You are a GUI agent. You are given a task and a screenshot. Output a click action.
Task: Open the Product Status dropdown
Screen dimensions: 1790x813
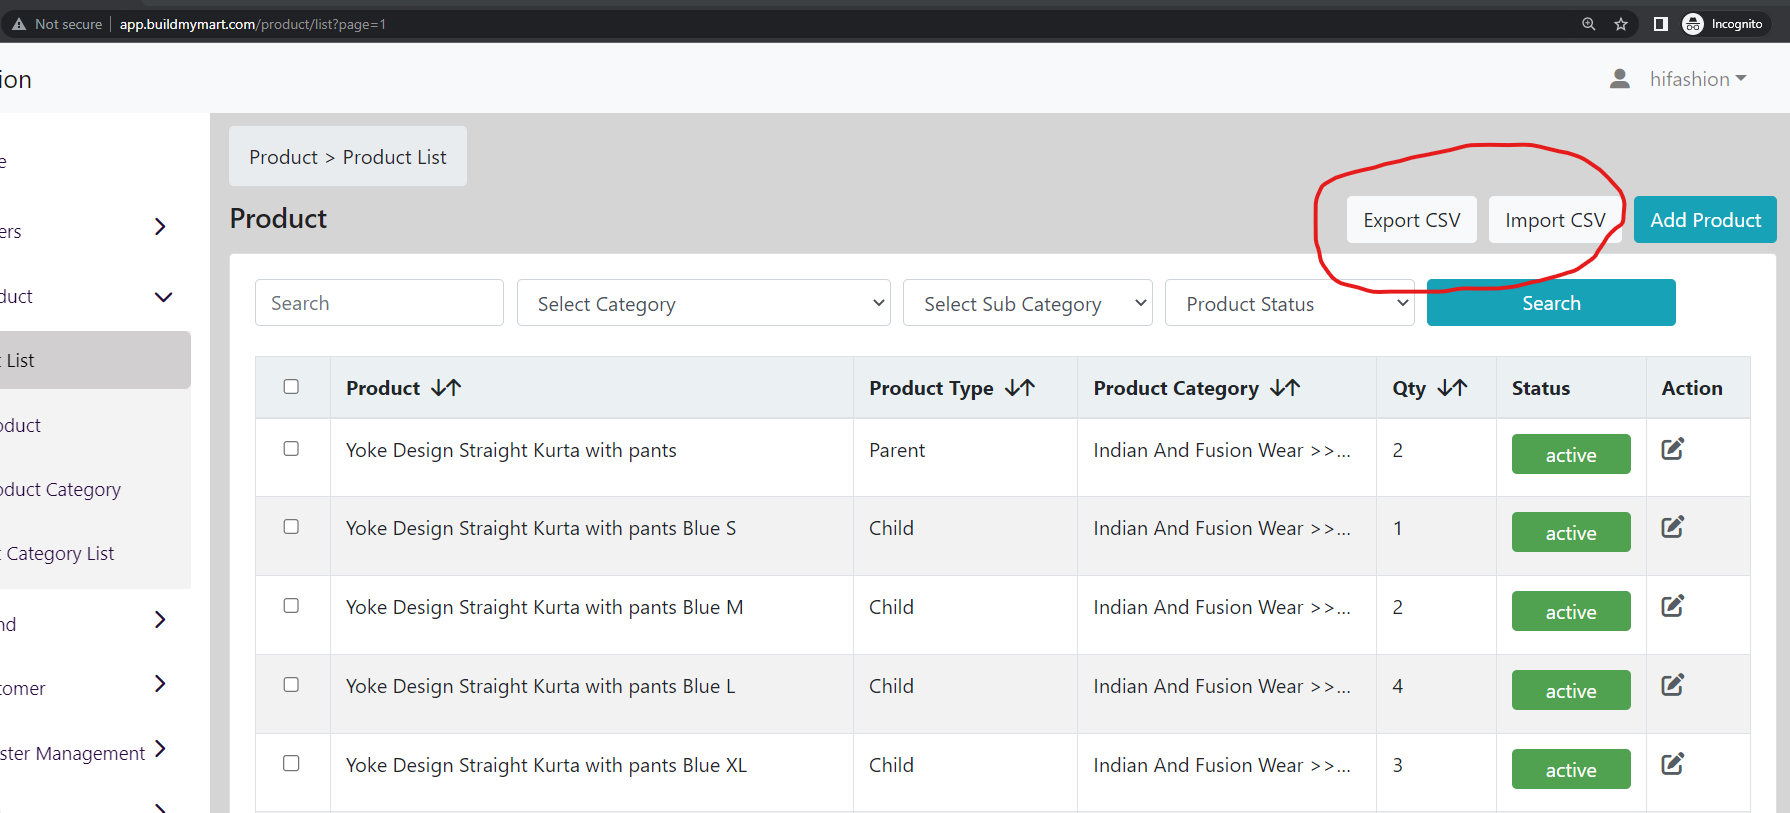point(1289,303)
